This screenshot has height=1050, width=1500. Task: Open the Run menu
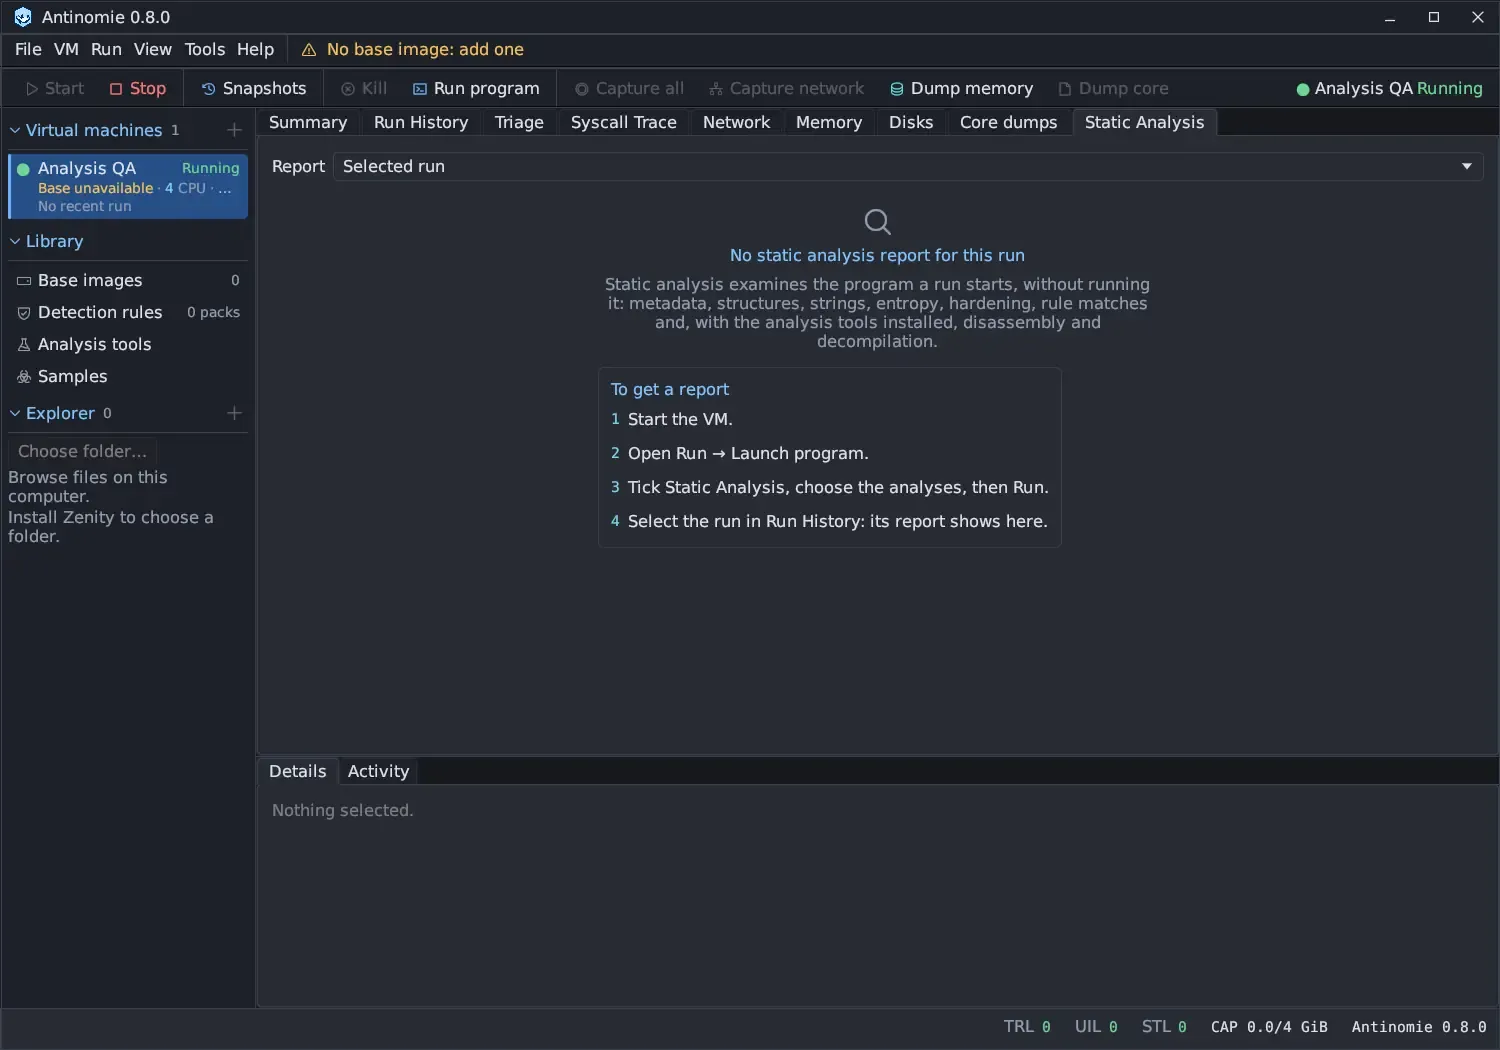click(x=106, y=49)
